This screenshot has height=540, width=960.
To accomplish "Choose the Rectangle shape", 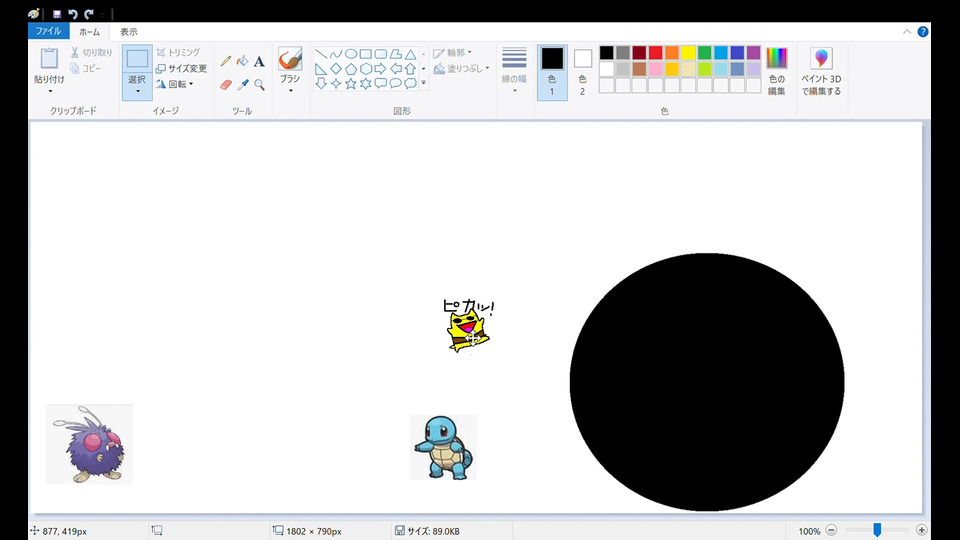I will click(x=366, y=54).
